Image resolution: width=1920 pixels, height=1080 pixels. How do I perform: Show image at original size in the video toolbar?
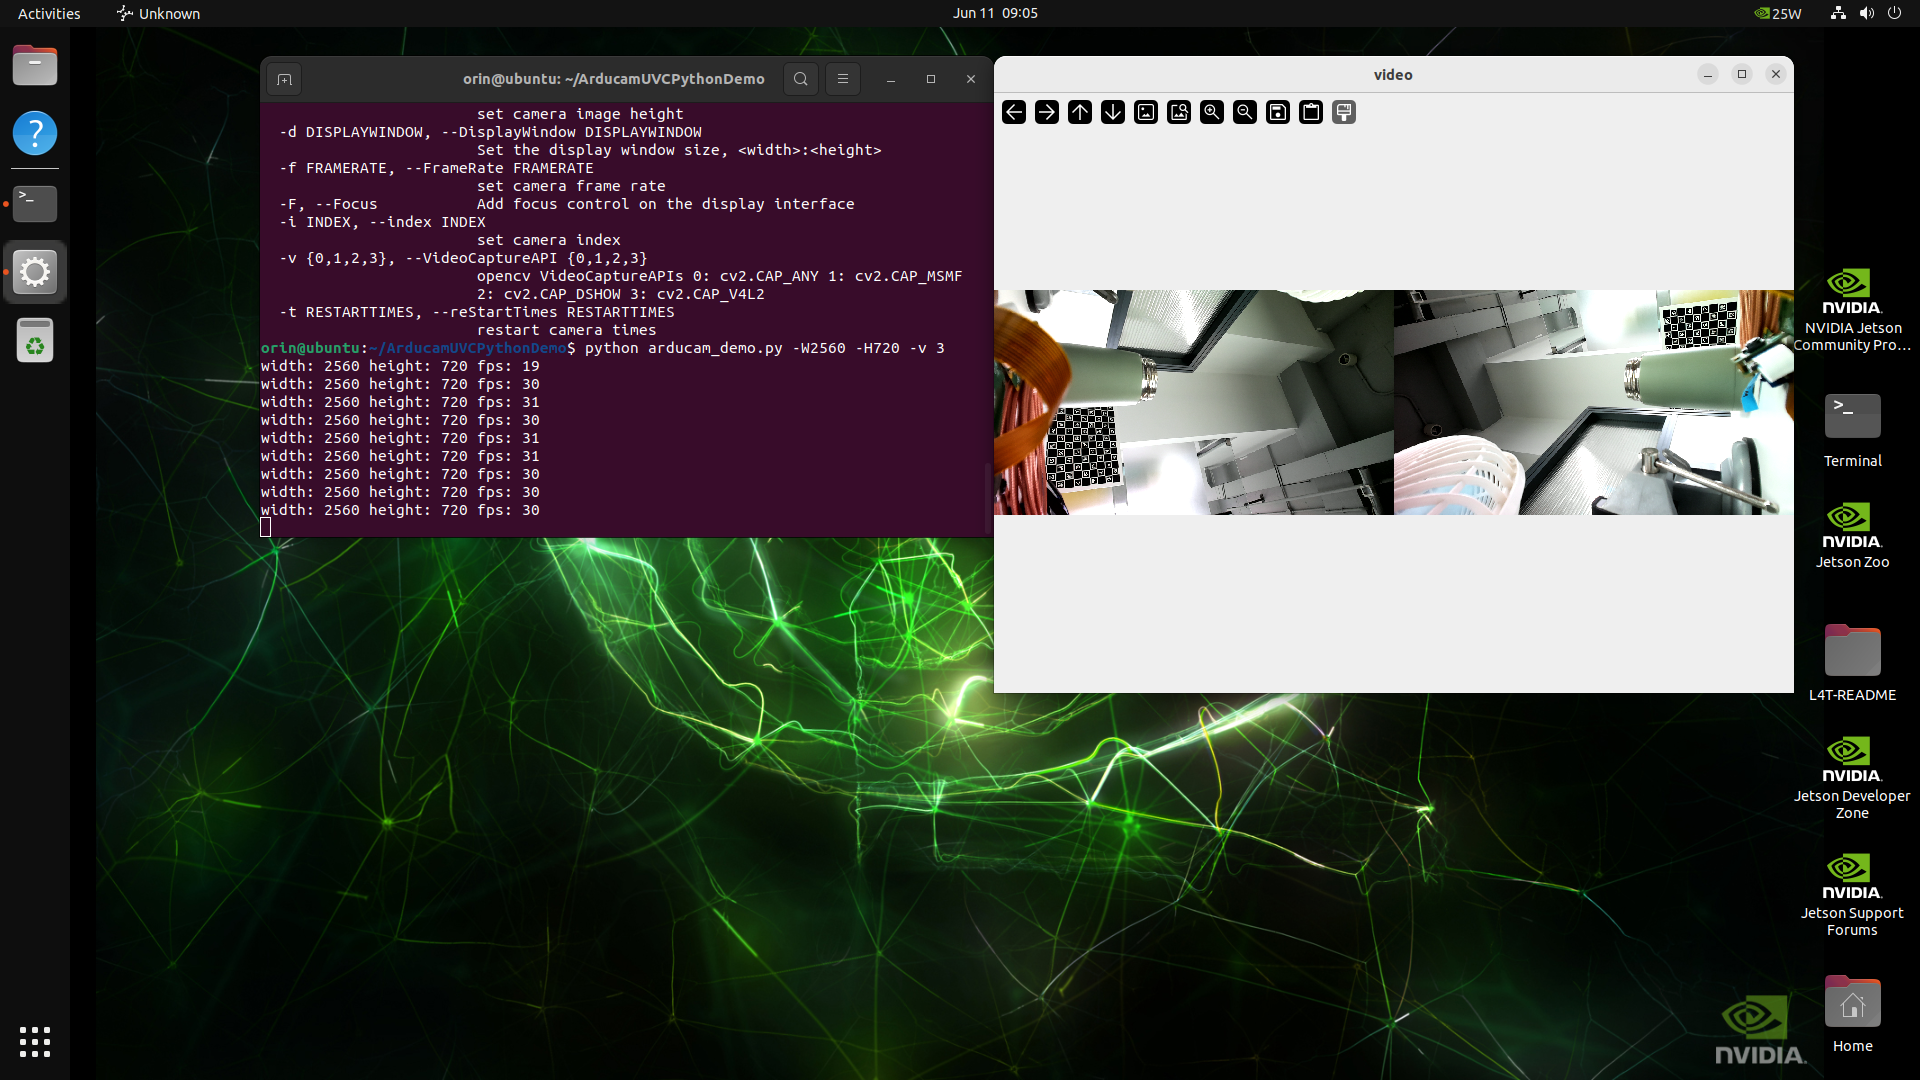[1146, 112]
